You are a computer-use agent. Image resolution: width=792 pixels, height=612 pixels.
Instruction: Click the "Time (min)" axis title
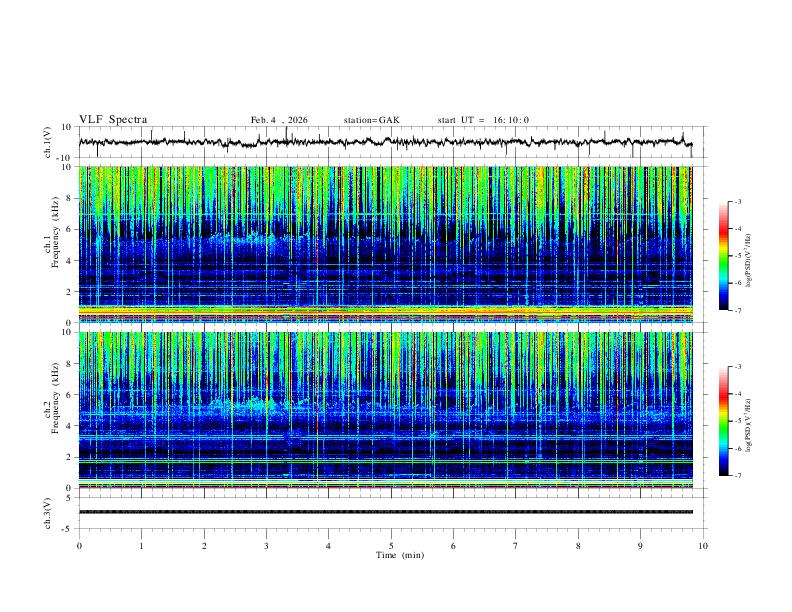(x=400, y=555)
